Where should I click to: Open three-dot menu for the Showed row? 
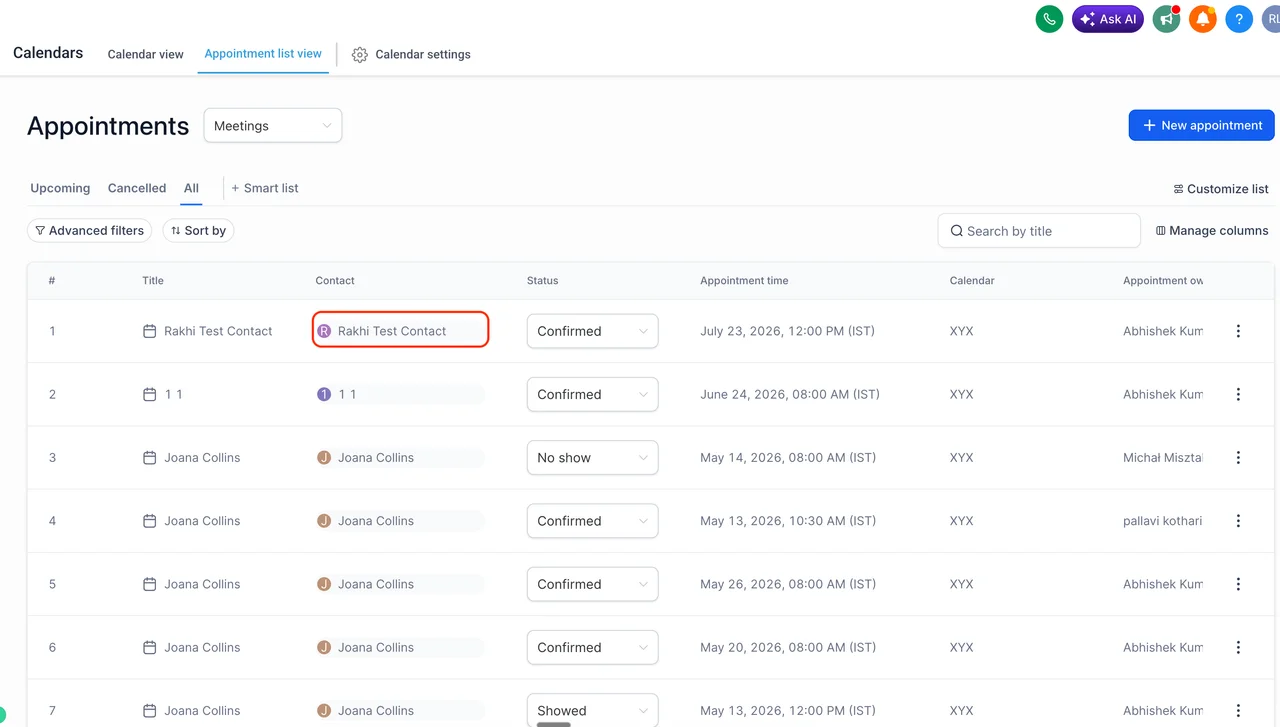1238,711
